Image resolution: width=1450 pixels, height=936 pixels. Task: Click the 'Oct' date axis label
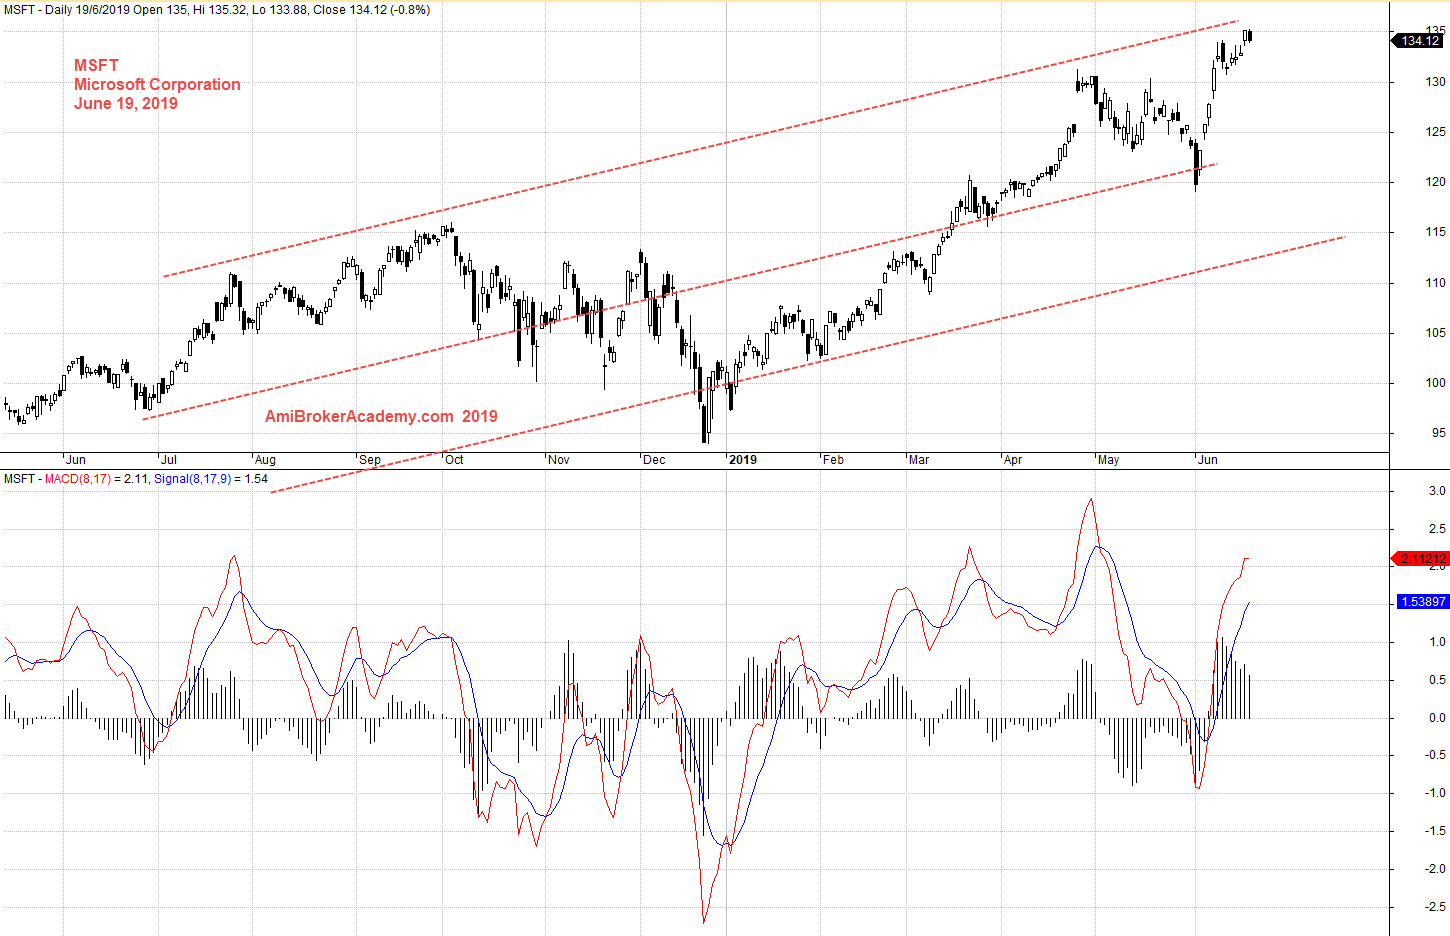click(x=454, y=460)
